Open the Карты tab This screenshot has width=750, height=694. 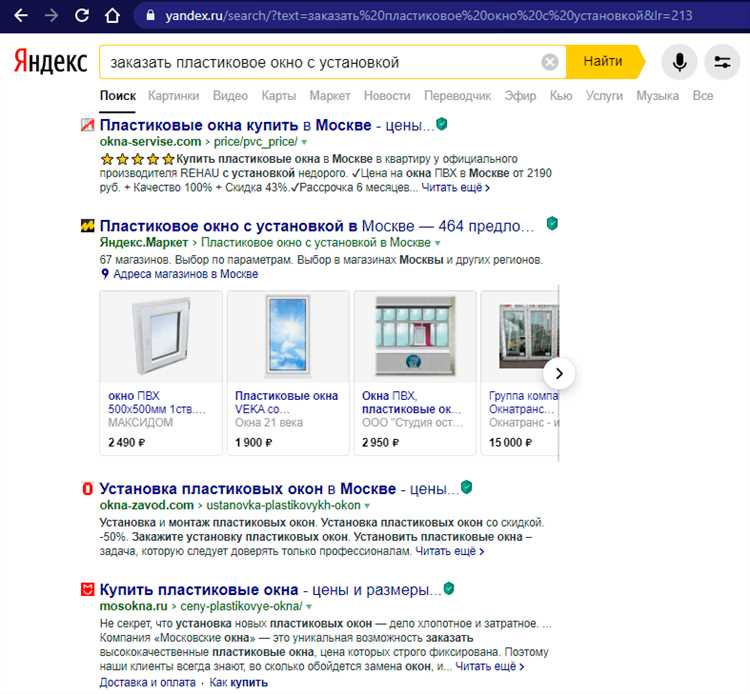(278, 96)
